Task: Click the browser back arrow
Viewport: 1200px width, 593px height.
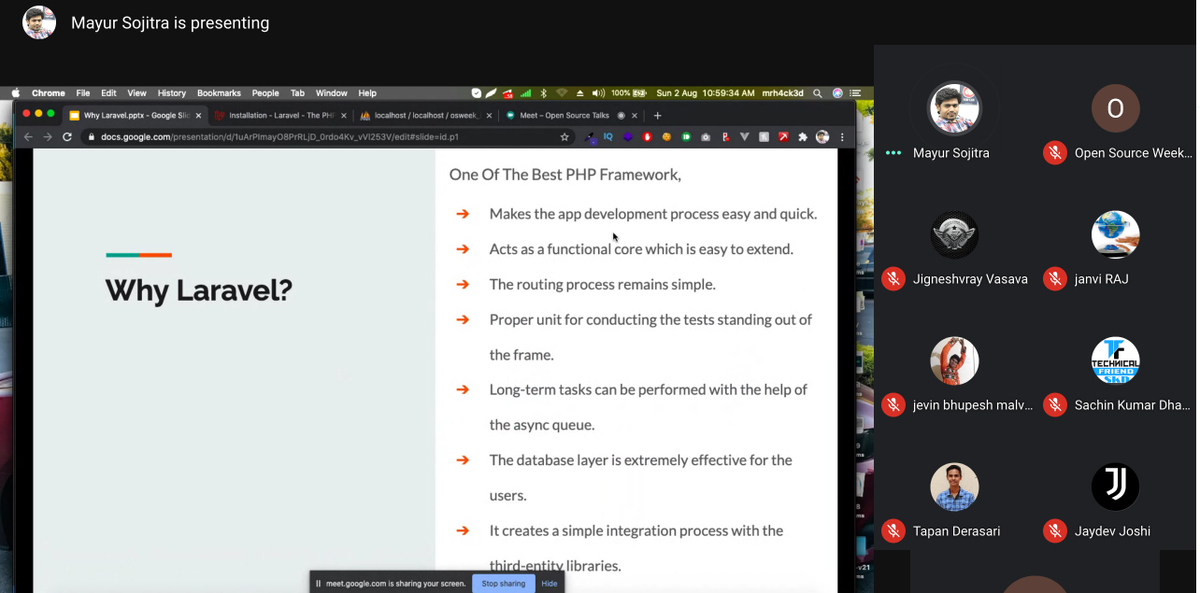Action: click(x=28, y=137)
